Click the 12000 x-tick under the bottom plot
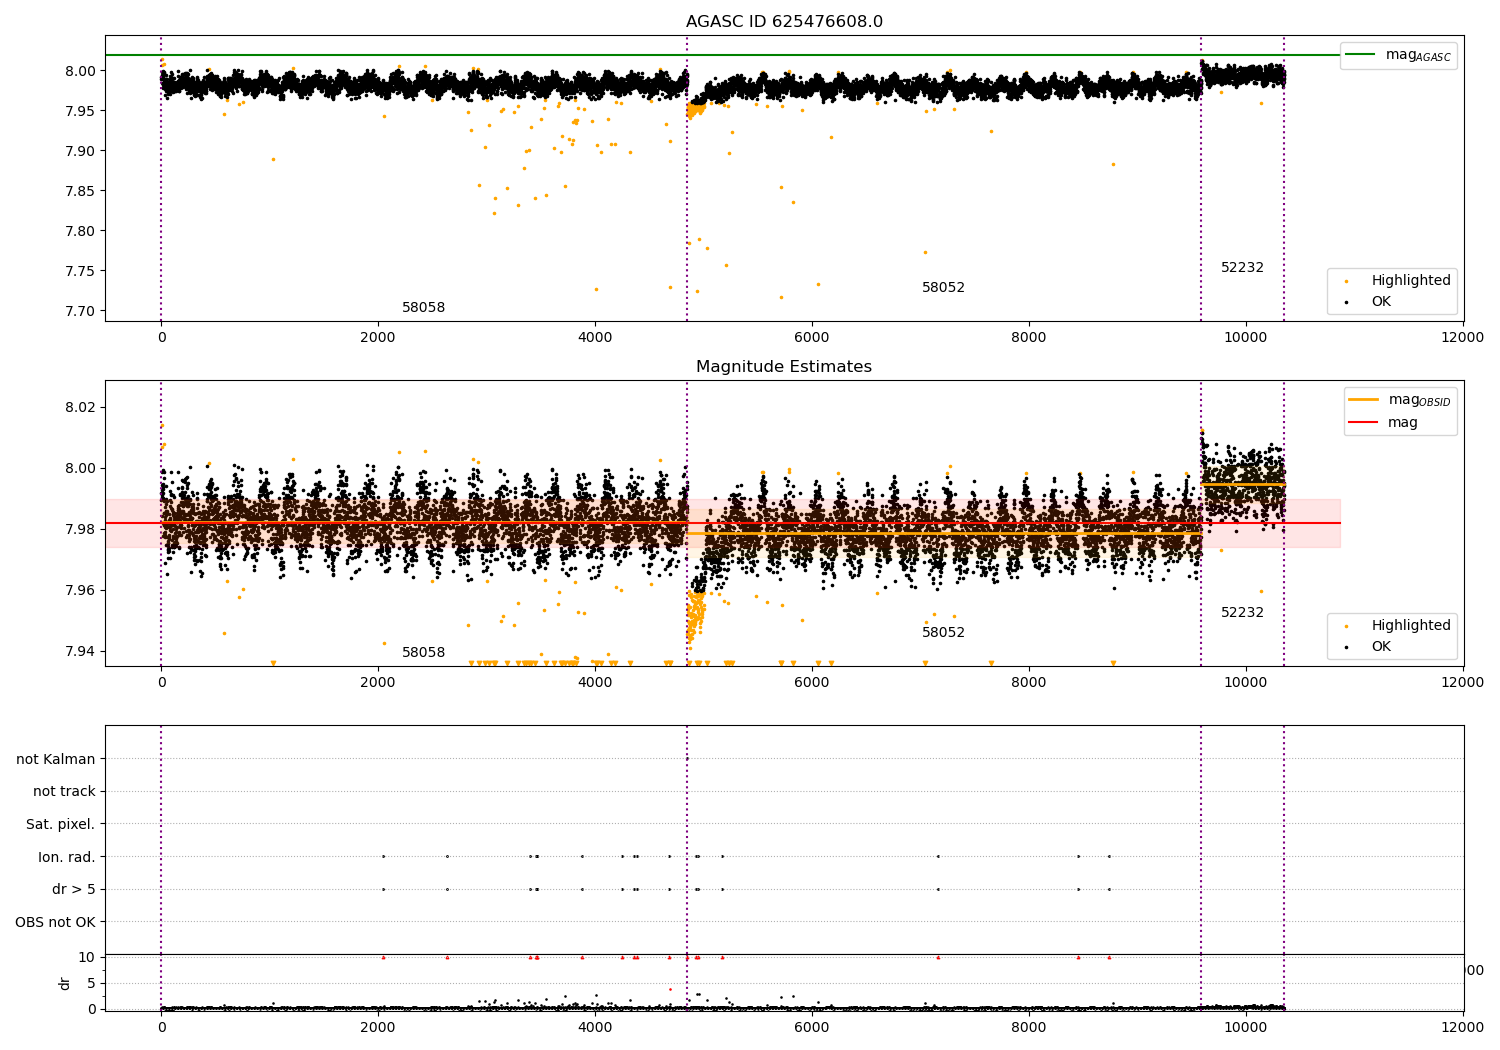Image resolution: width=1500 pixels, height=1050 pixels. click(x=1463, y=1027)
